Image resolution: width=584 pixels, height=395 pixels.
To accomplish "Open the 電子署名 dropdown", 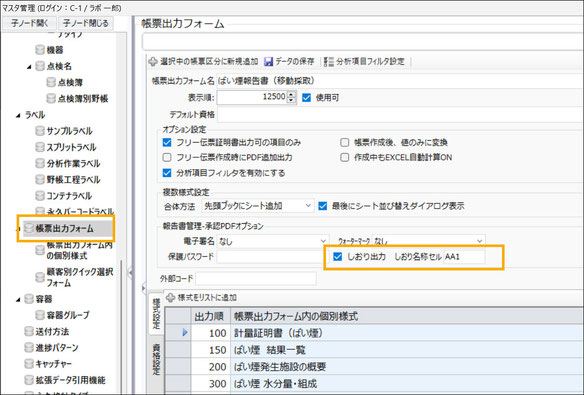I will pos(273,242).
